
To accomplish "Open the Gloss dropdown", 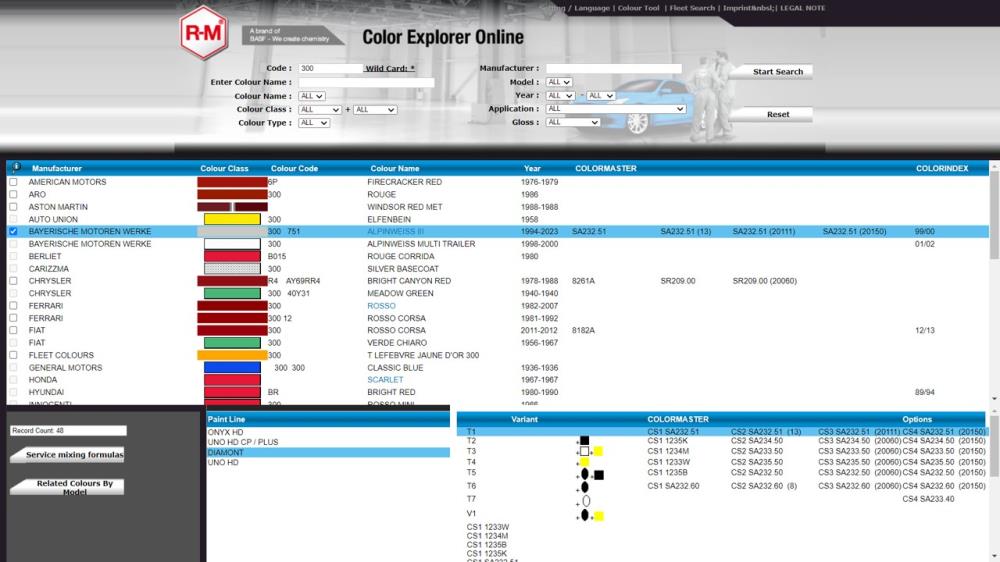I will (x=573, y=122).
